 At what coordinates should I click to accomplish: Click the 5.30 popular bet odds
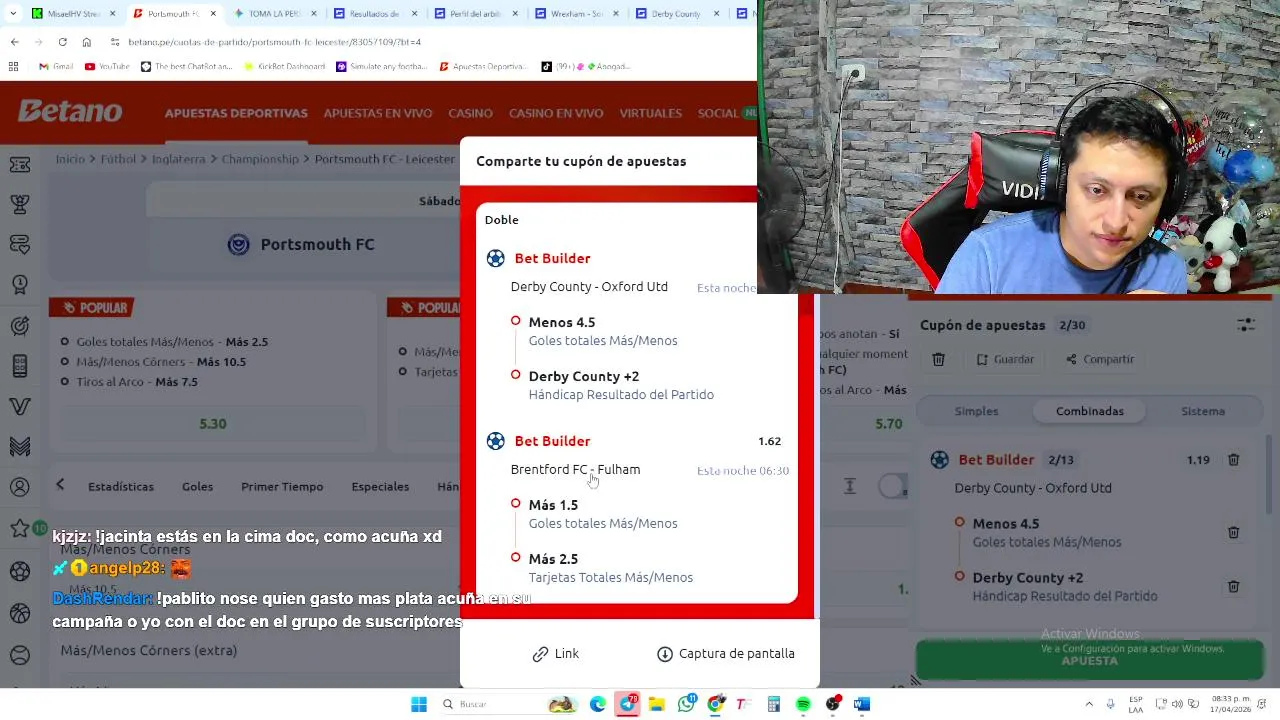212,424
